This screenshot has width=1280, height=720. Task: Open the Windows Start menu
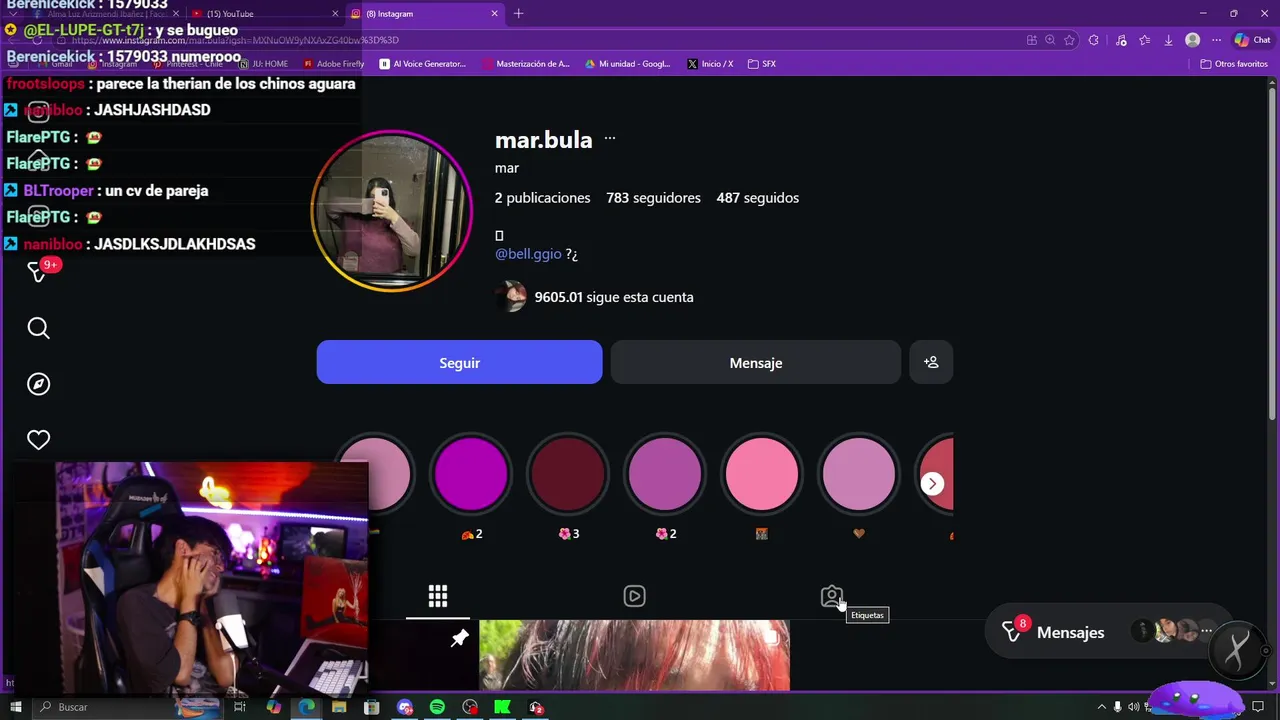(x=16, y=707)
